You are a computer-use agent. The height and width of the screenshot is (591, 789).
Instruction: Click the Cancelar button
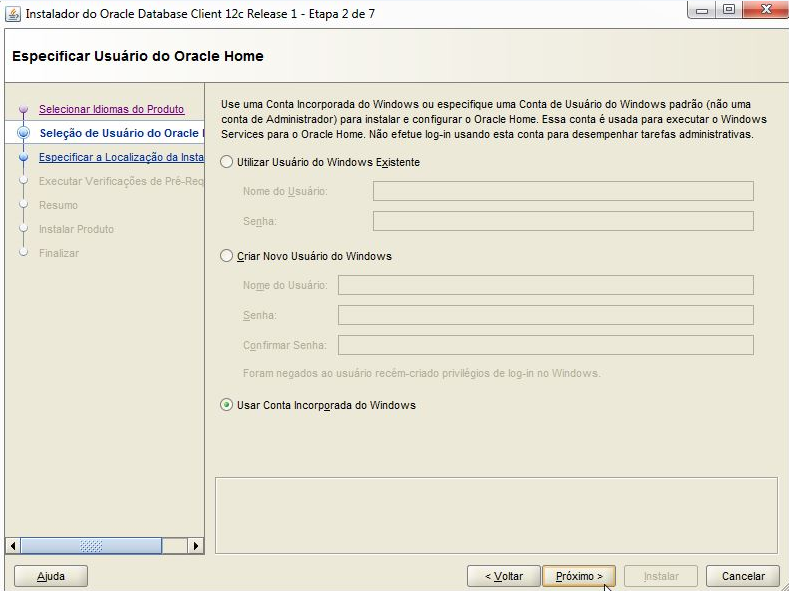[x=743, y=576]
